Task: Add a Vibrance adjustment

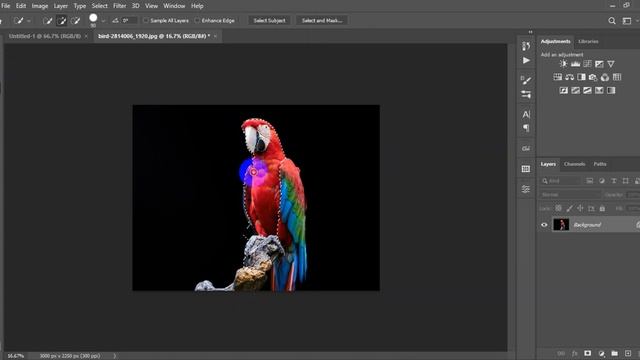Action: (x=611, y=64)
